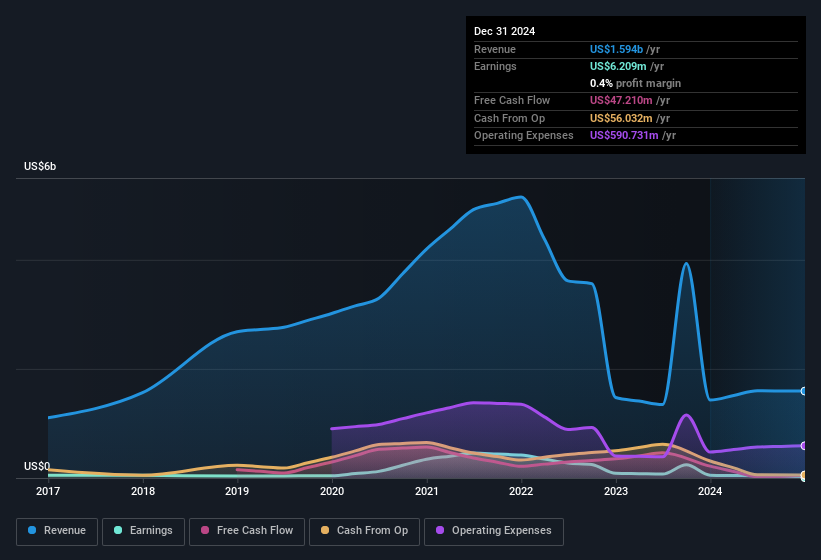
Task: Click the US$47.210m free cash flow value
Action: point(621,100)
